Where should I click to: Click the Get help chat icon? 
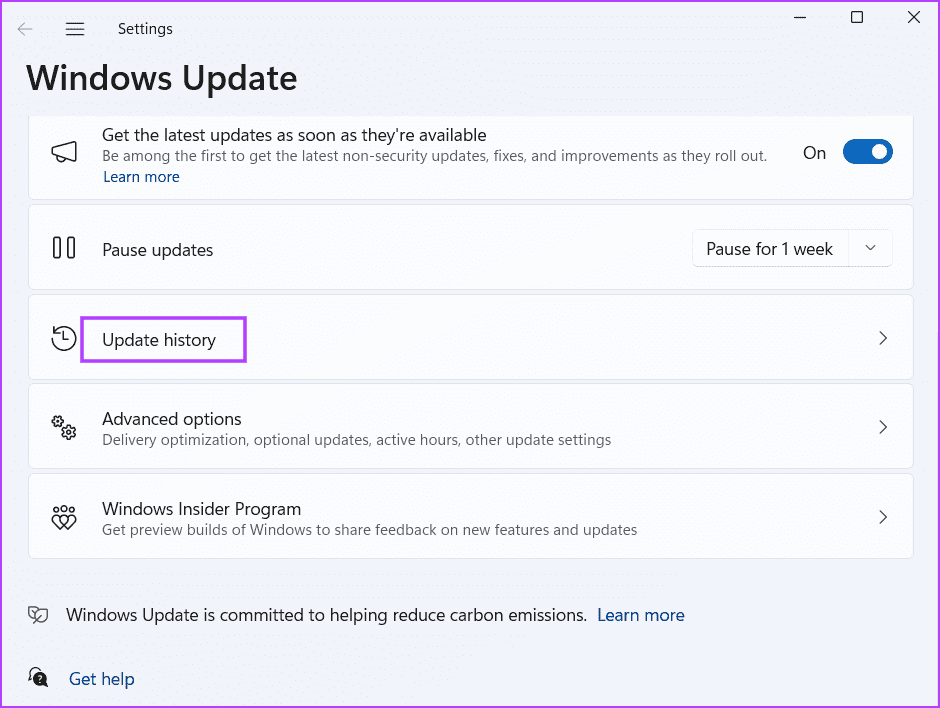(38, 678)
